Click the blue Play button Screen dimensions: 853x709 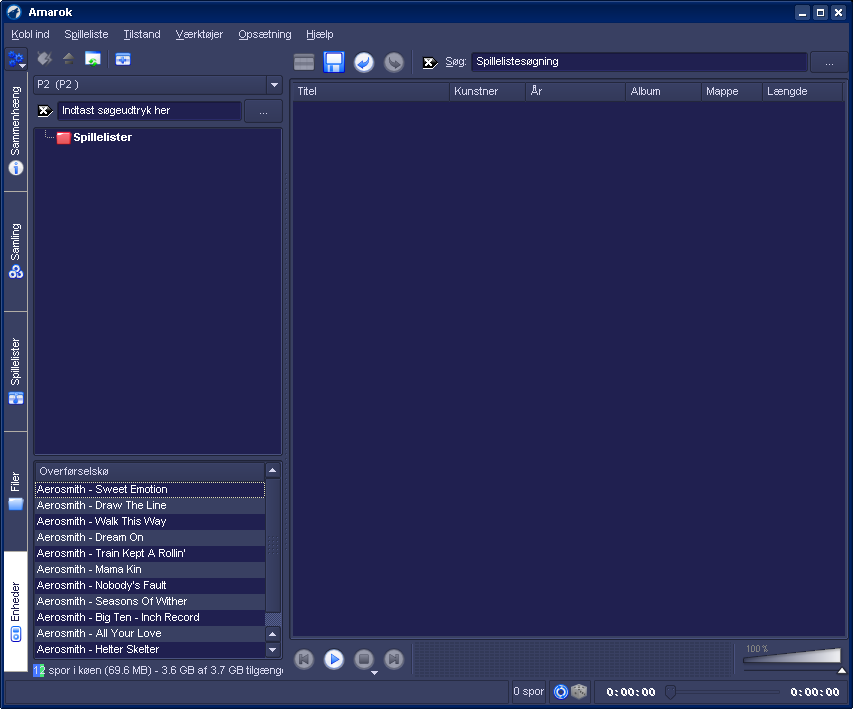334,659
